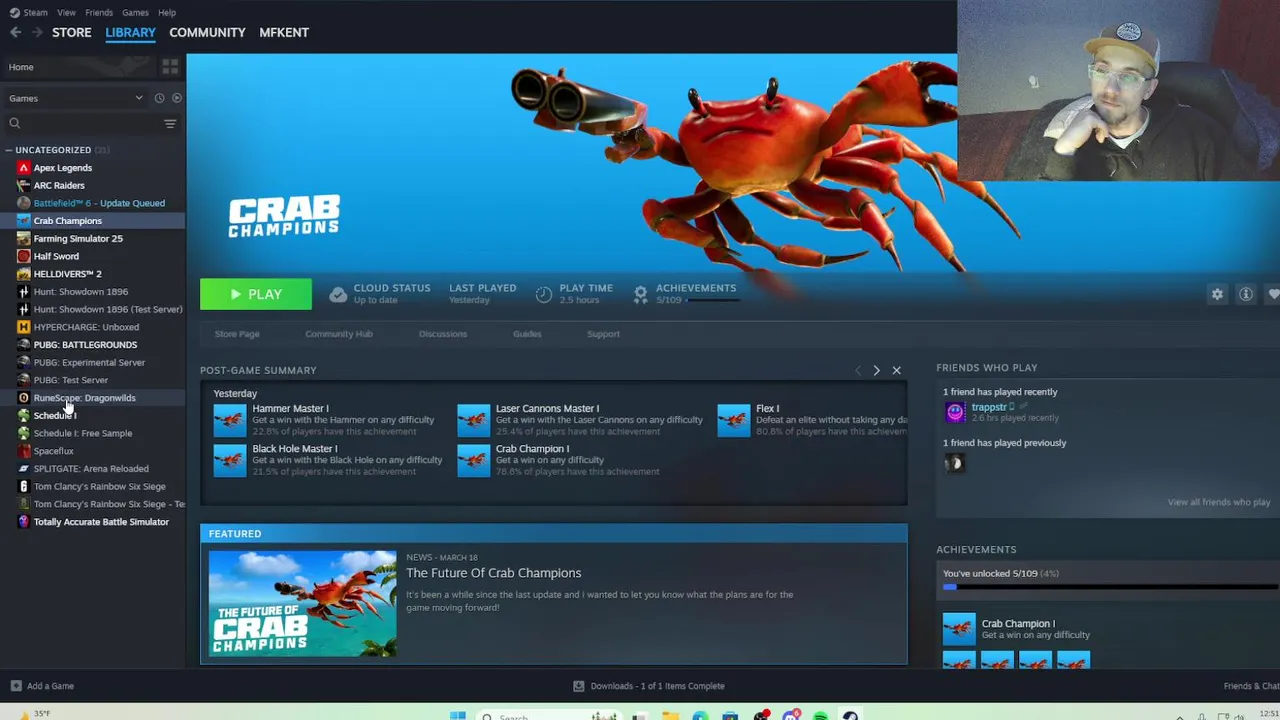Open The Future Of Crab Champions thumbnail
The image size is (1280, 720).
302,603
